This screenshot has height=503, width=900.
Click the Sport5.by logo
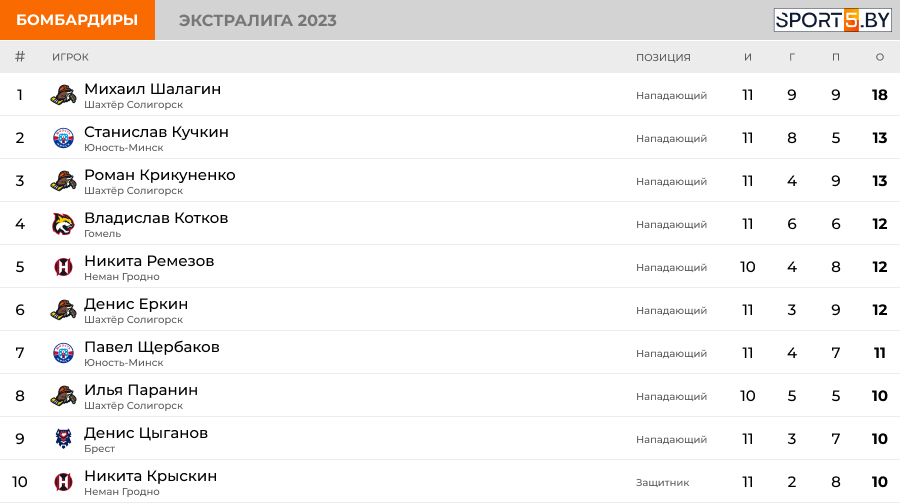(x=832, y=20)
